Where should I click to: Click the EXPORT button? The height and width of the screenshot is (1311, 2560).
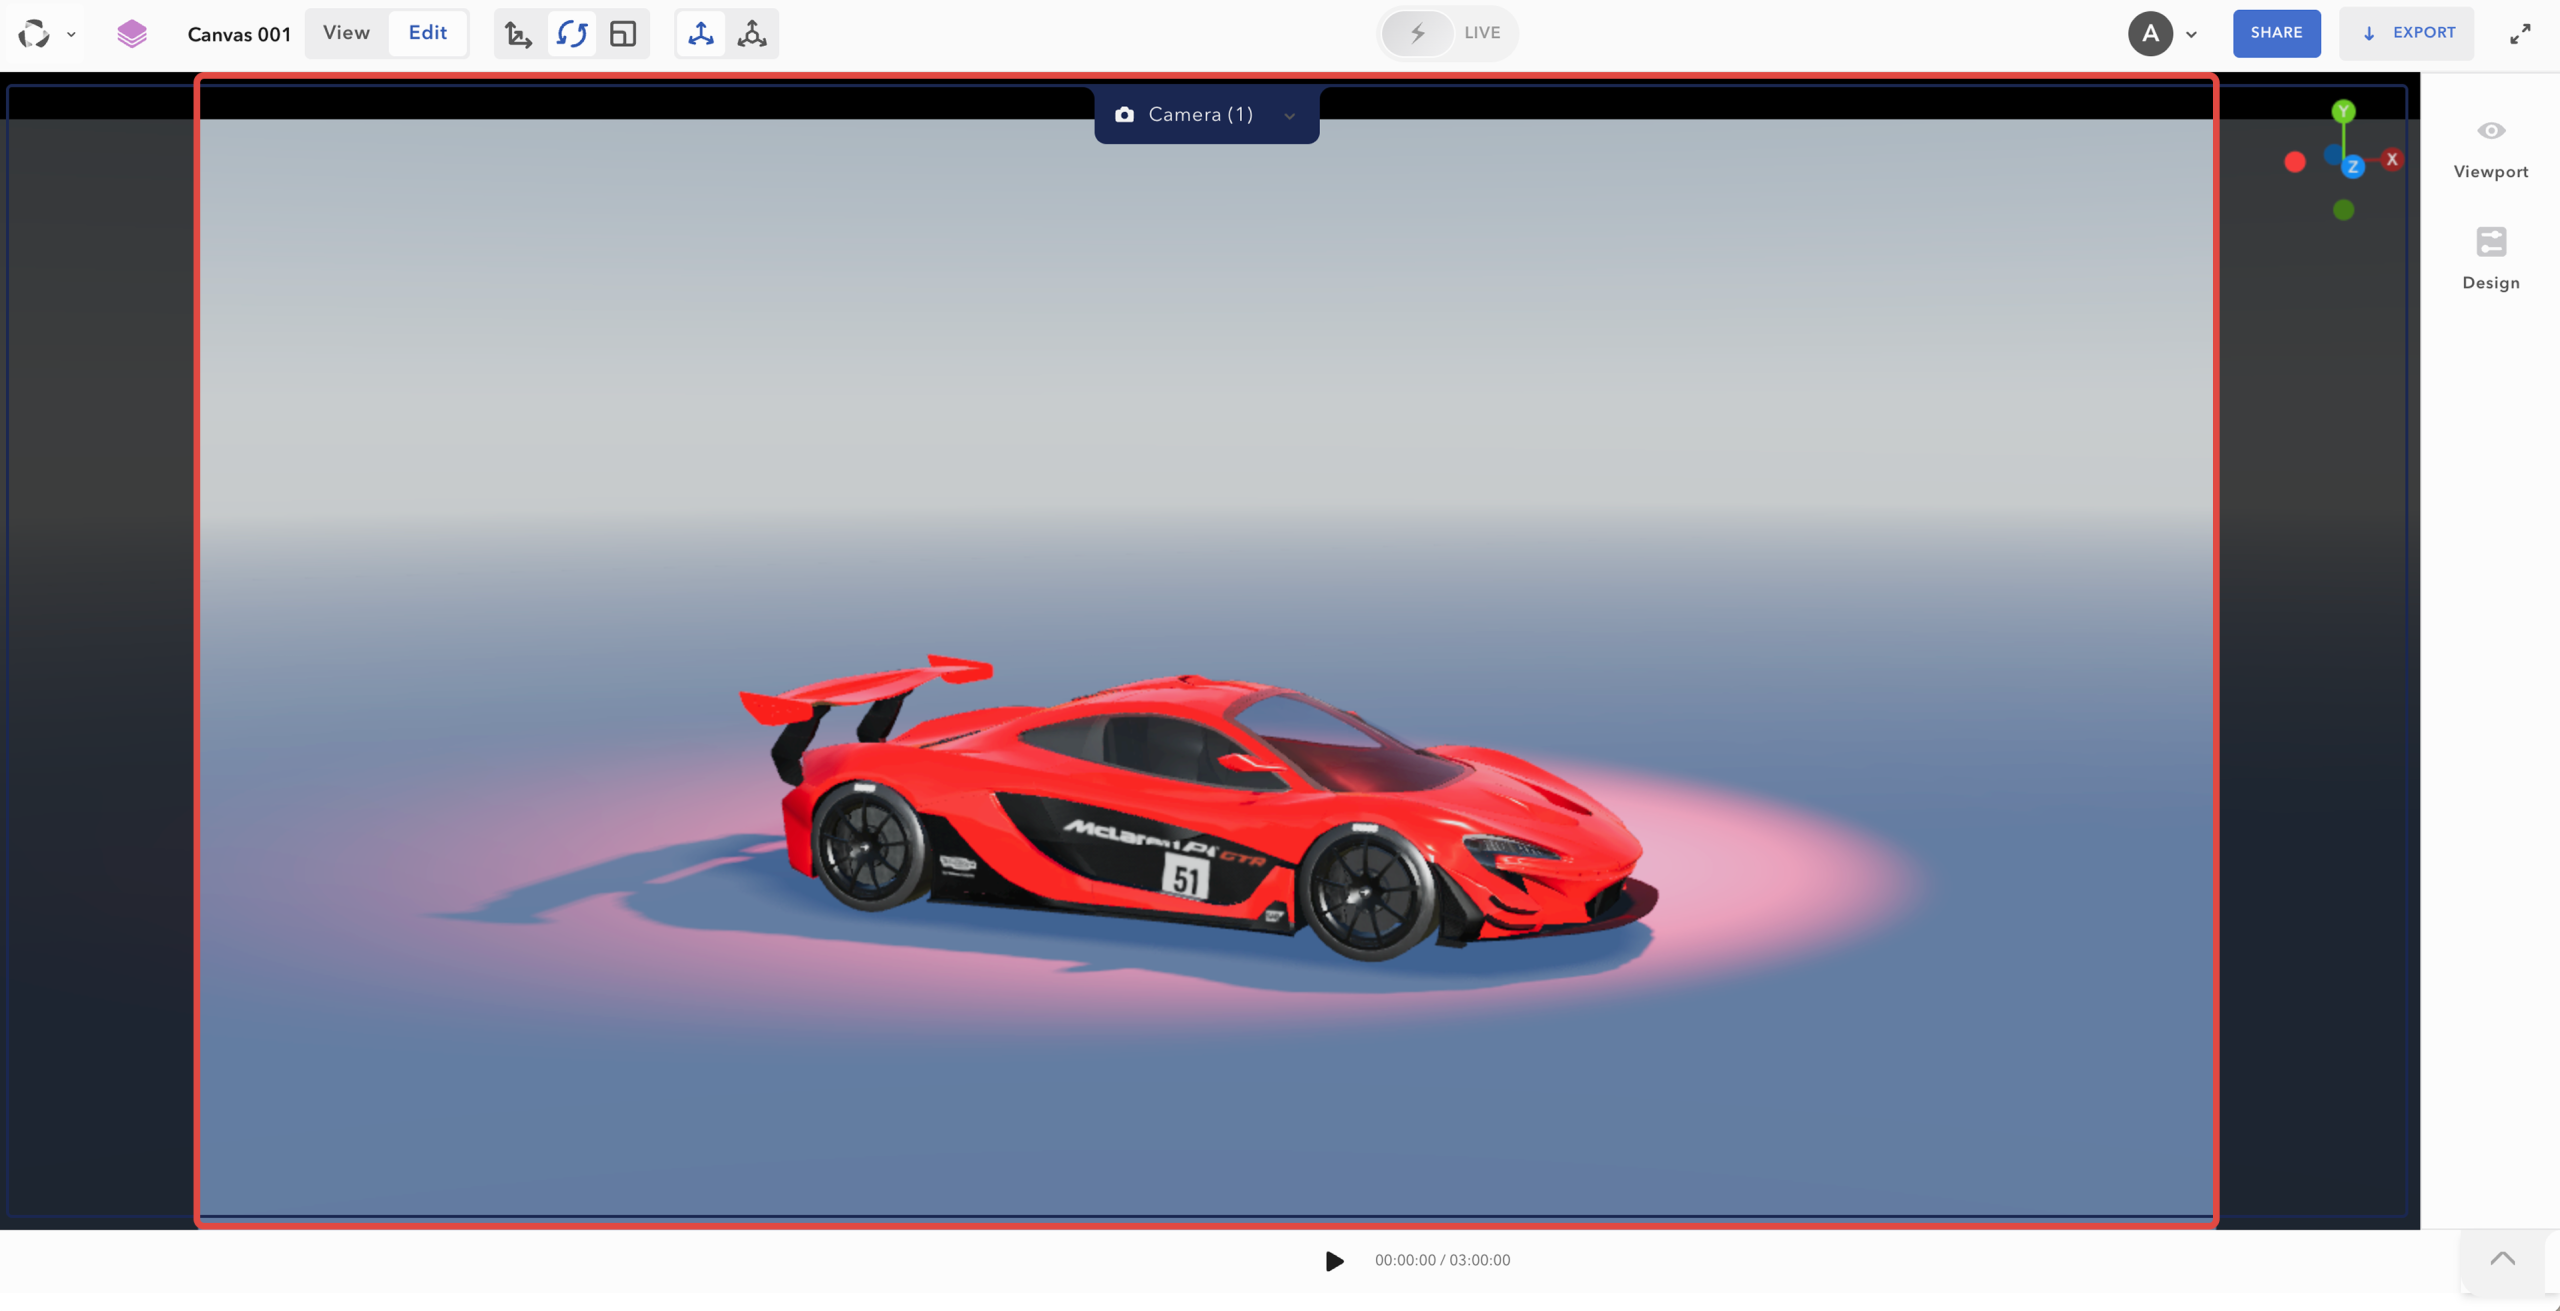[2409, 33]
